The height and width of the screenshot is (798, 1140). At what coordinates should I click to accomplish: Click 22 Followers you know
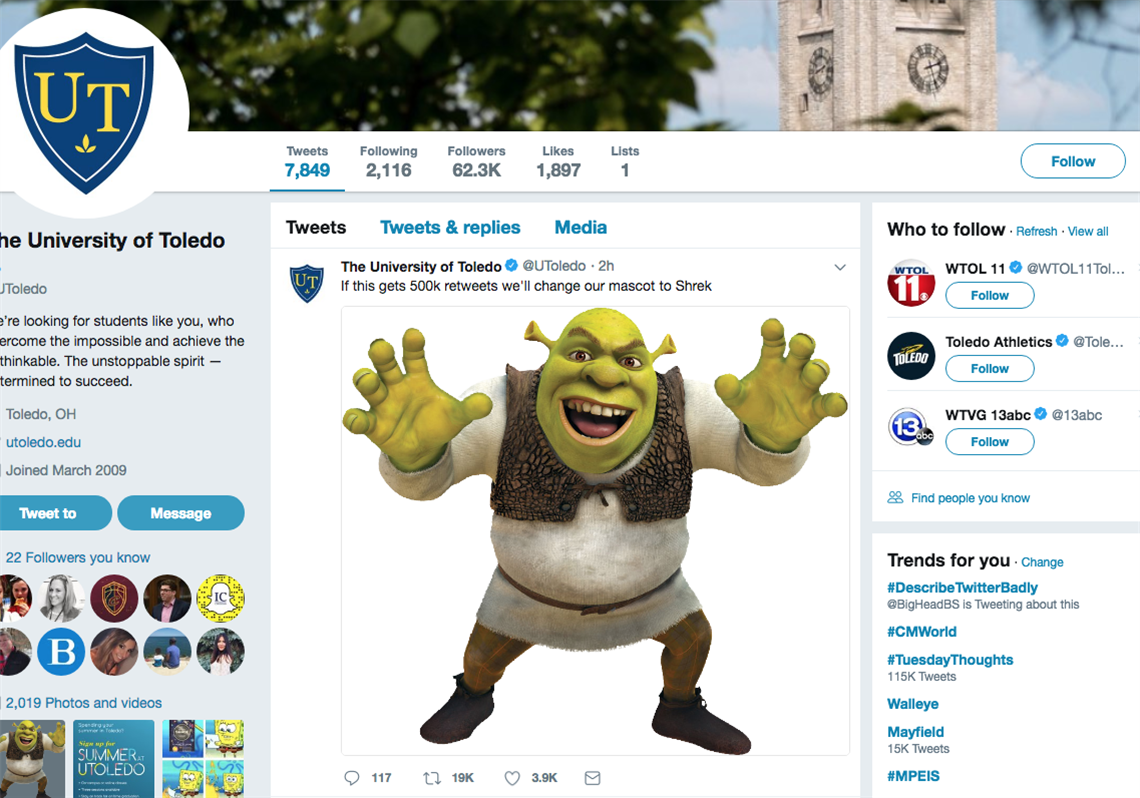(x=78, y=557)
